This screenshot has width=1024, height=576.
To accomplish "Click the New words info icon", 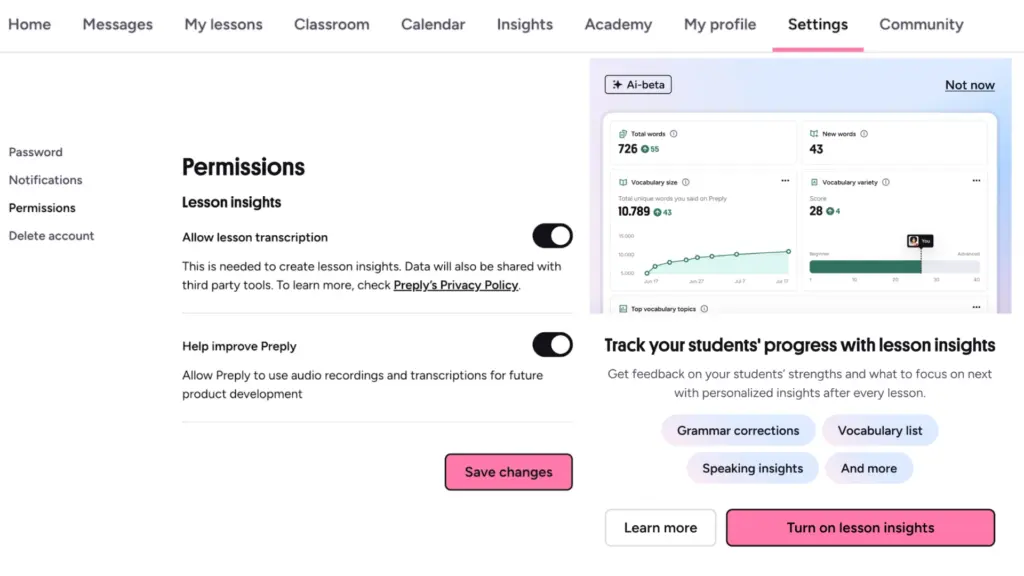I will [864, 134].
